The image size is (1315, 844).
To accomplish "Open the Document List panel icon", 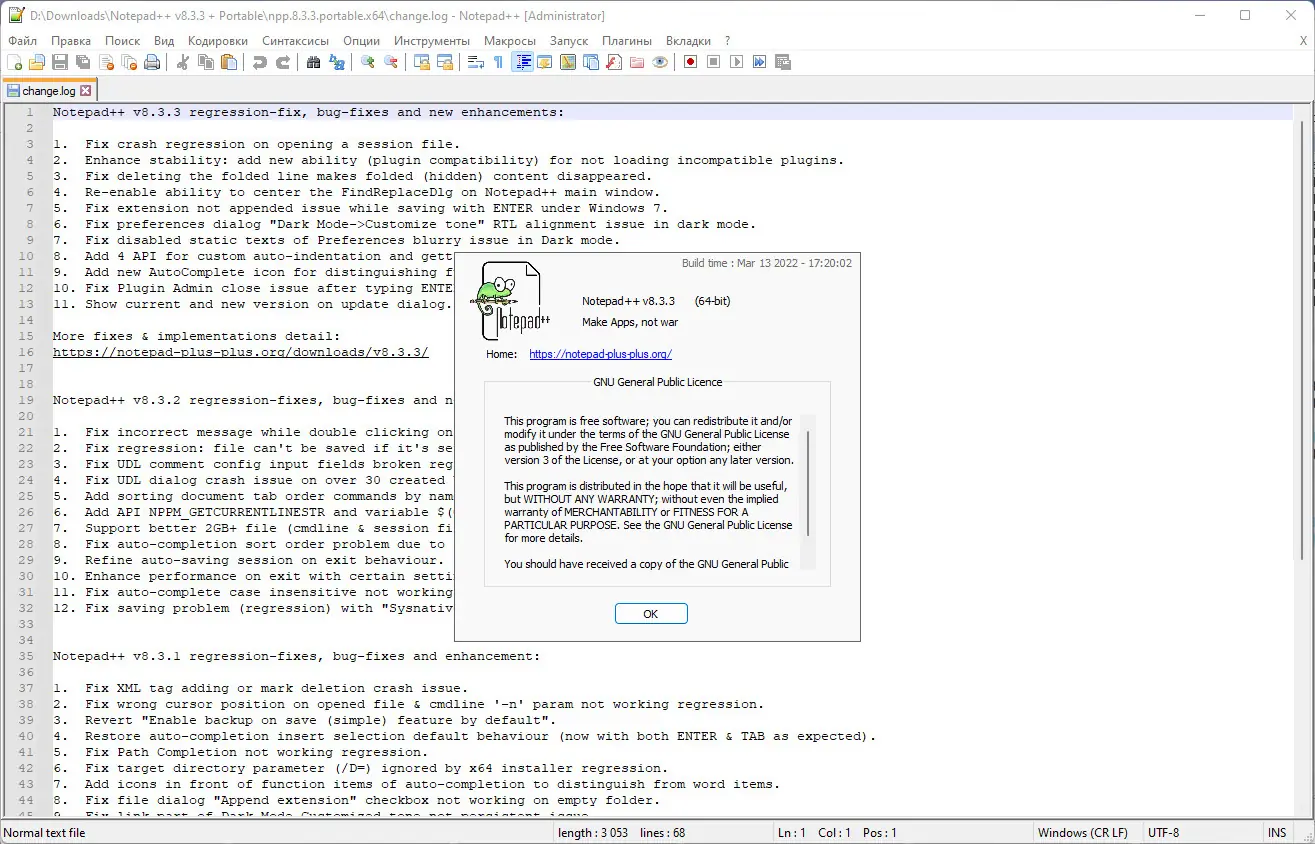I will click(x=591, y=62).
